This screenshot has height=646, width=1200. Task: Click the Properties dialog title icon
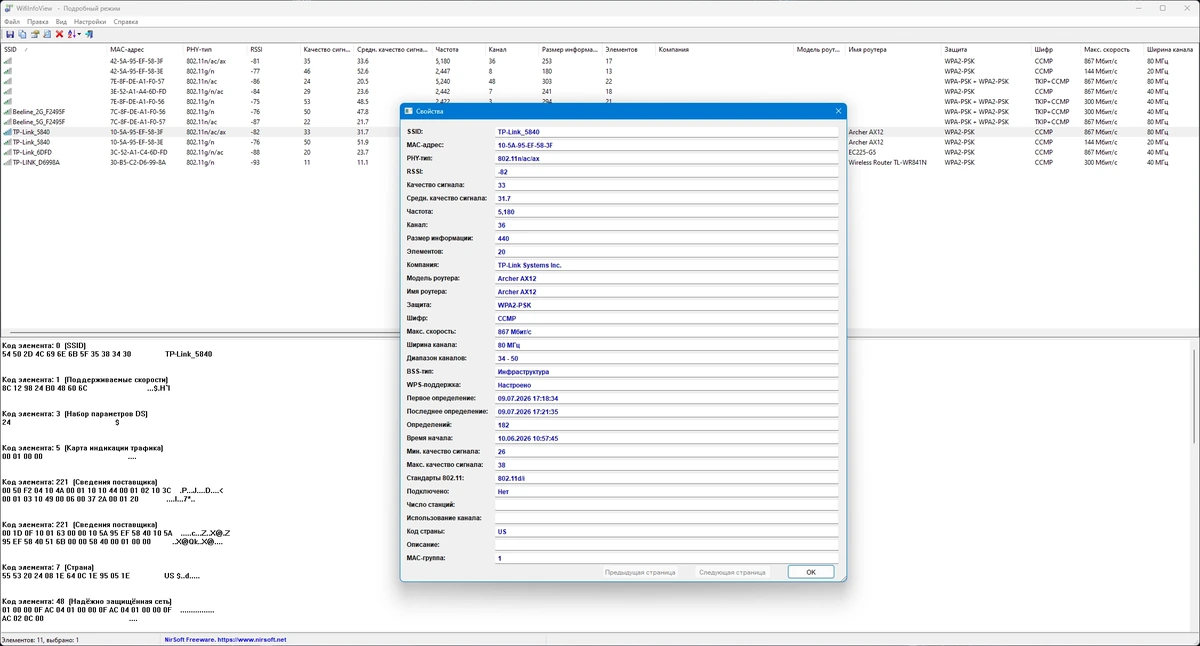click(x=408, y=111)
